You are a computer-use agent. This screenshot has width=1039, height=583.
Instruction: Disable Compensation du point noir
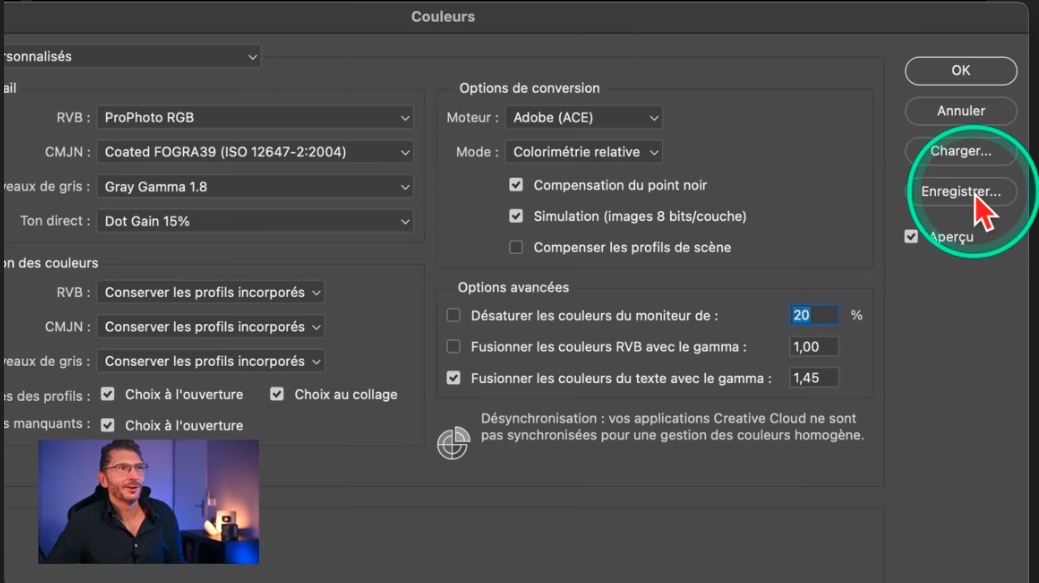click(516, 185)
